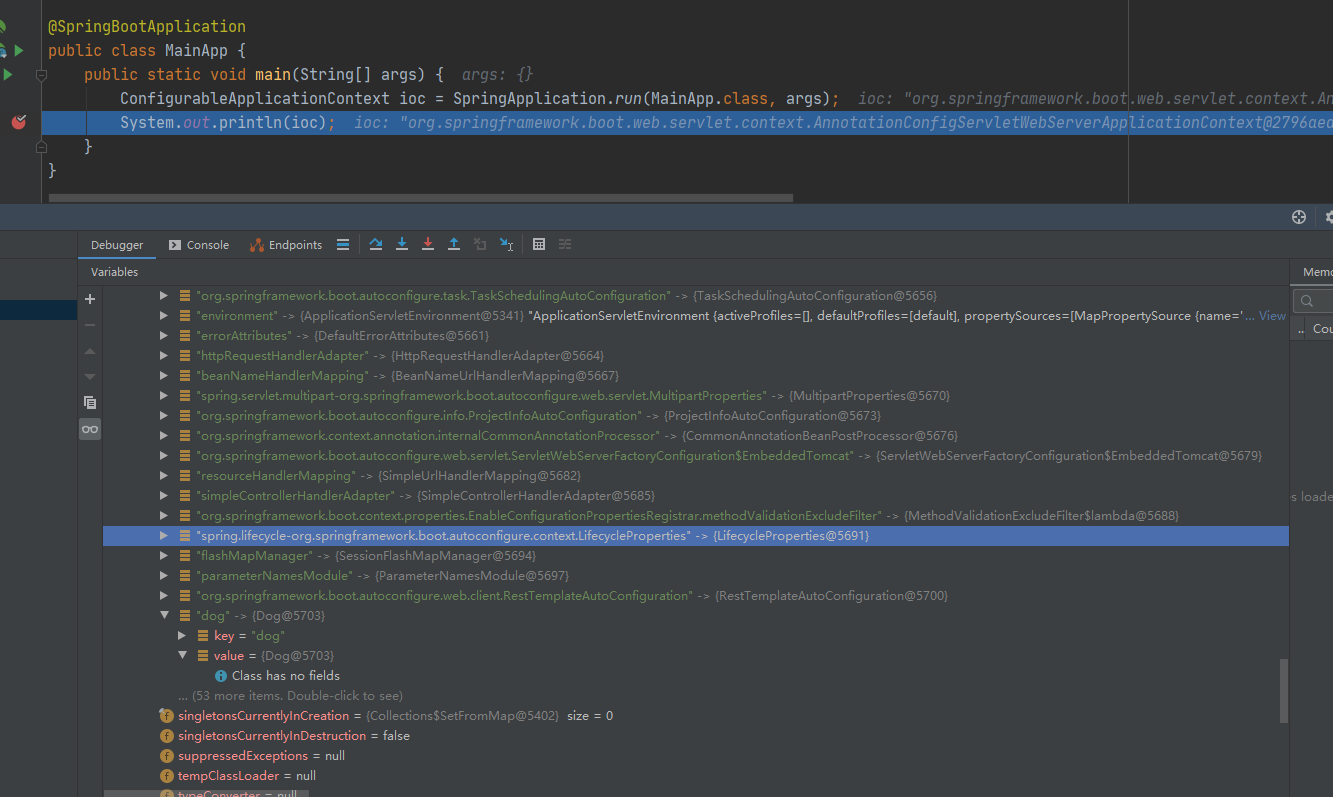Switch to Endpoints tab
Viewport: 1333px width, 797px height.
(x=286, y=245)
